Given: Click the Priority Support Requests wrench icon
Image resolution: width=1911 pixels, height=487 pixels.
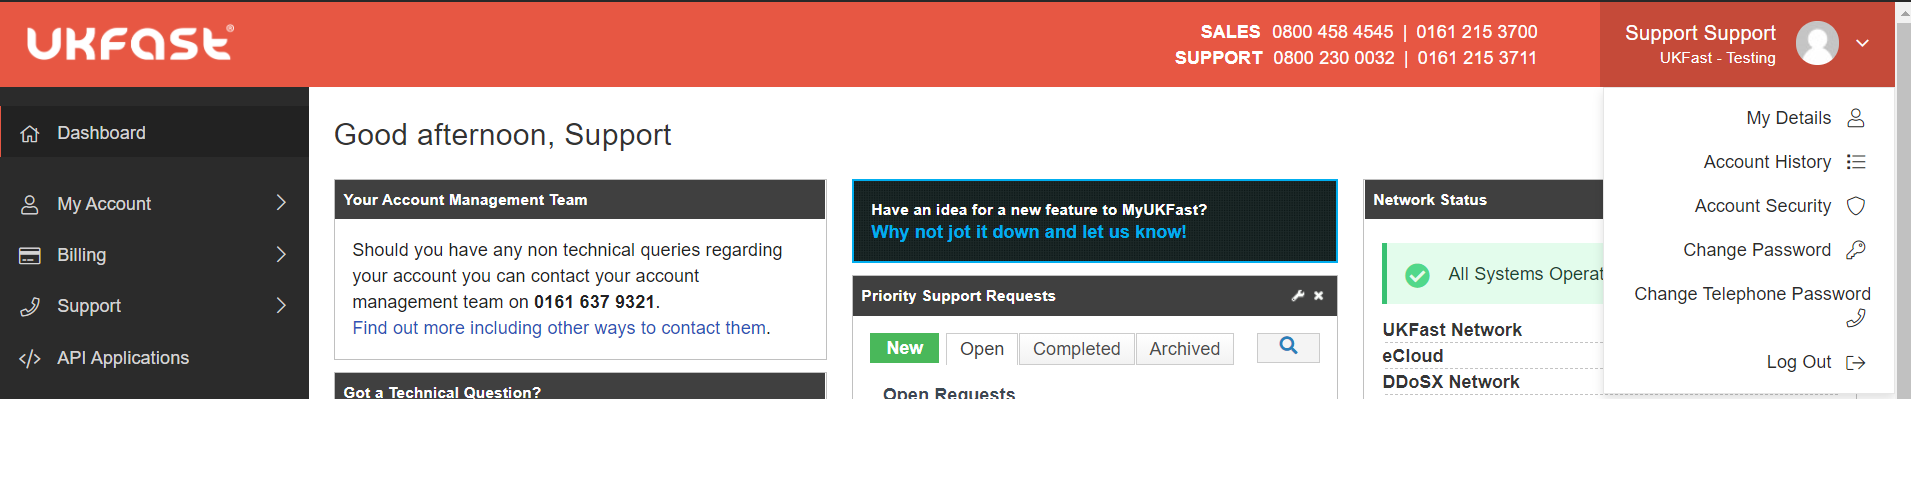Looking at the screenshot, I should coord(1298,296).
